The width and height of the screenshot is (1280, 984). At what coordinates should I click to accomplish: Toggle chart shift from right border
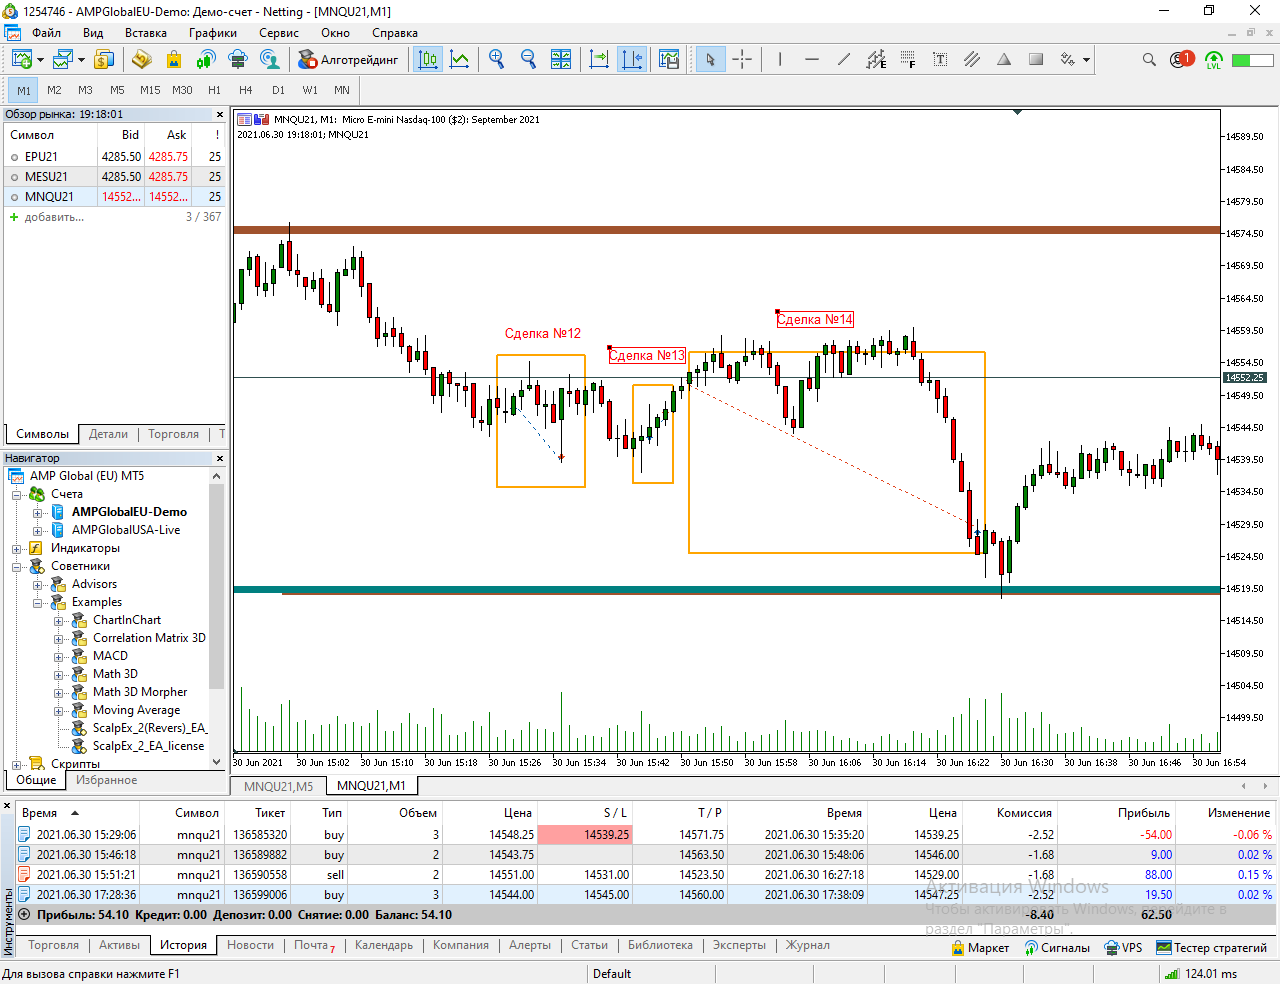(632, 60)
